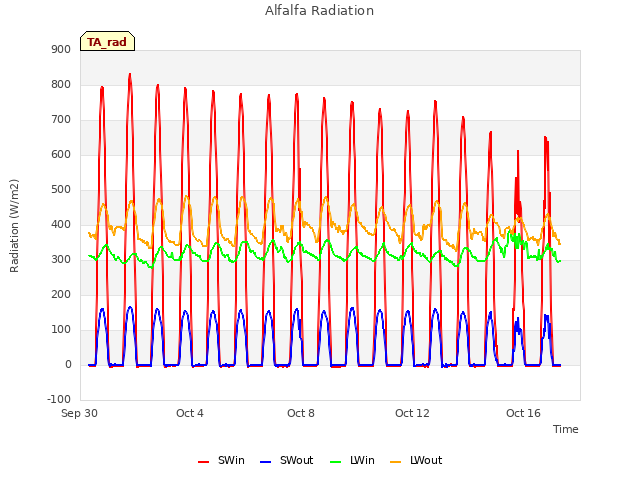Click the 600 y-axis tick label
This screenshot has height=480, width=640.
point(61,154)
